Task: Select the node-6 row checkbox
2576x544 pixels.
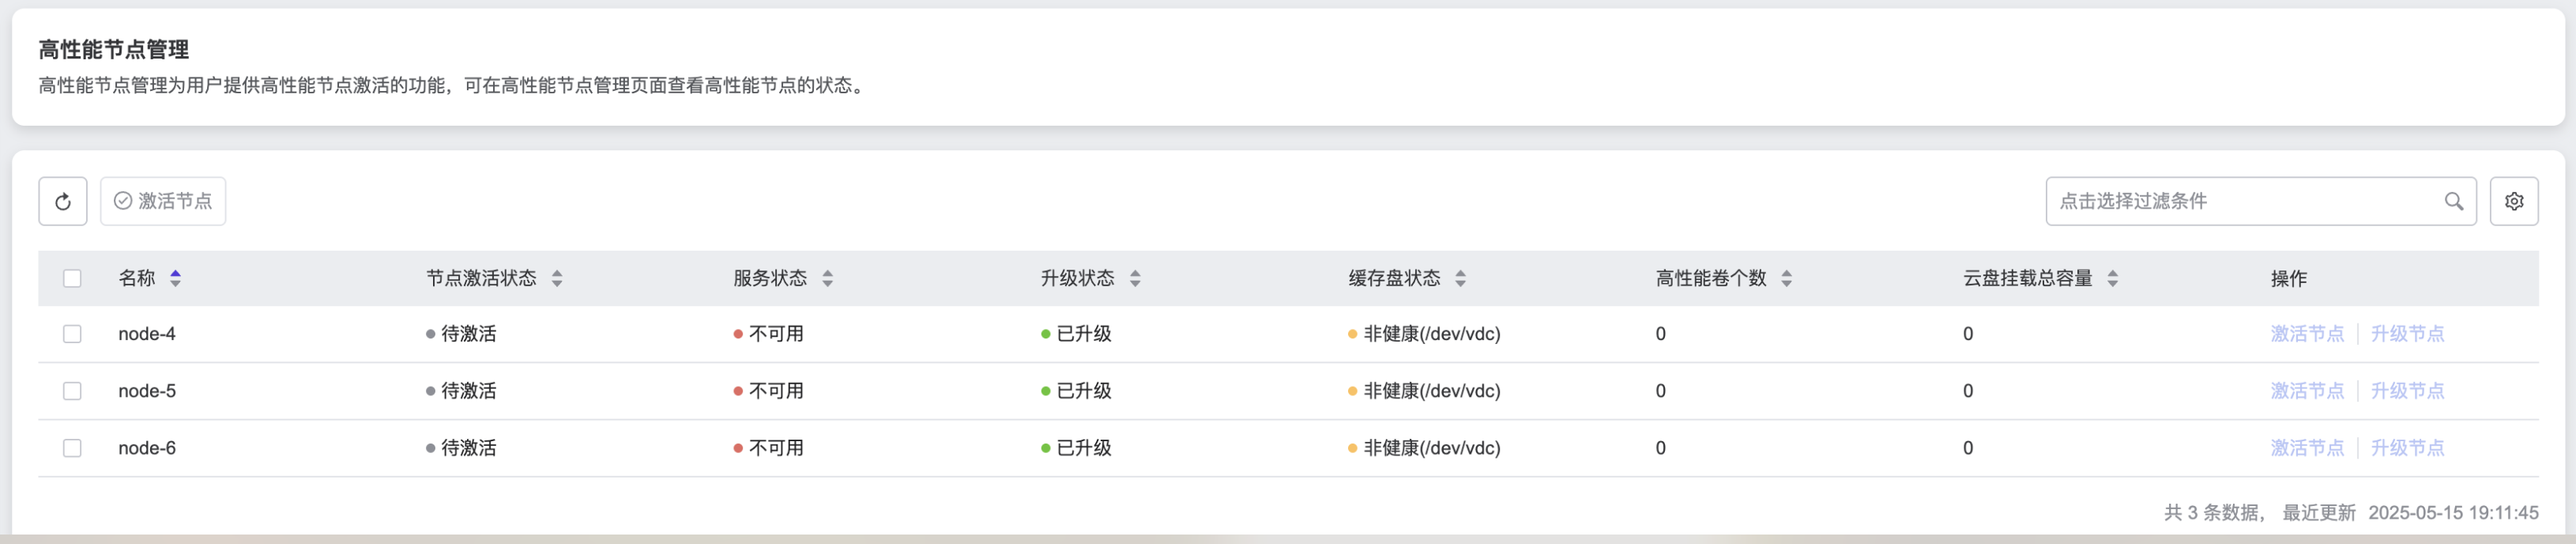Action: 72,448
